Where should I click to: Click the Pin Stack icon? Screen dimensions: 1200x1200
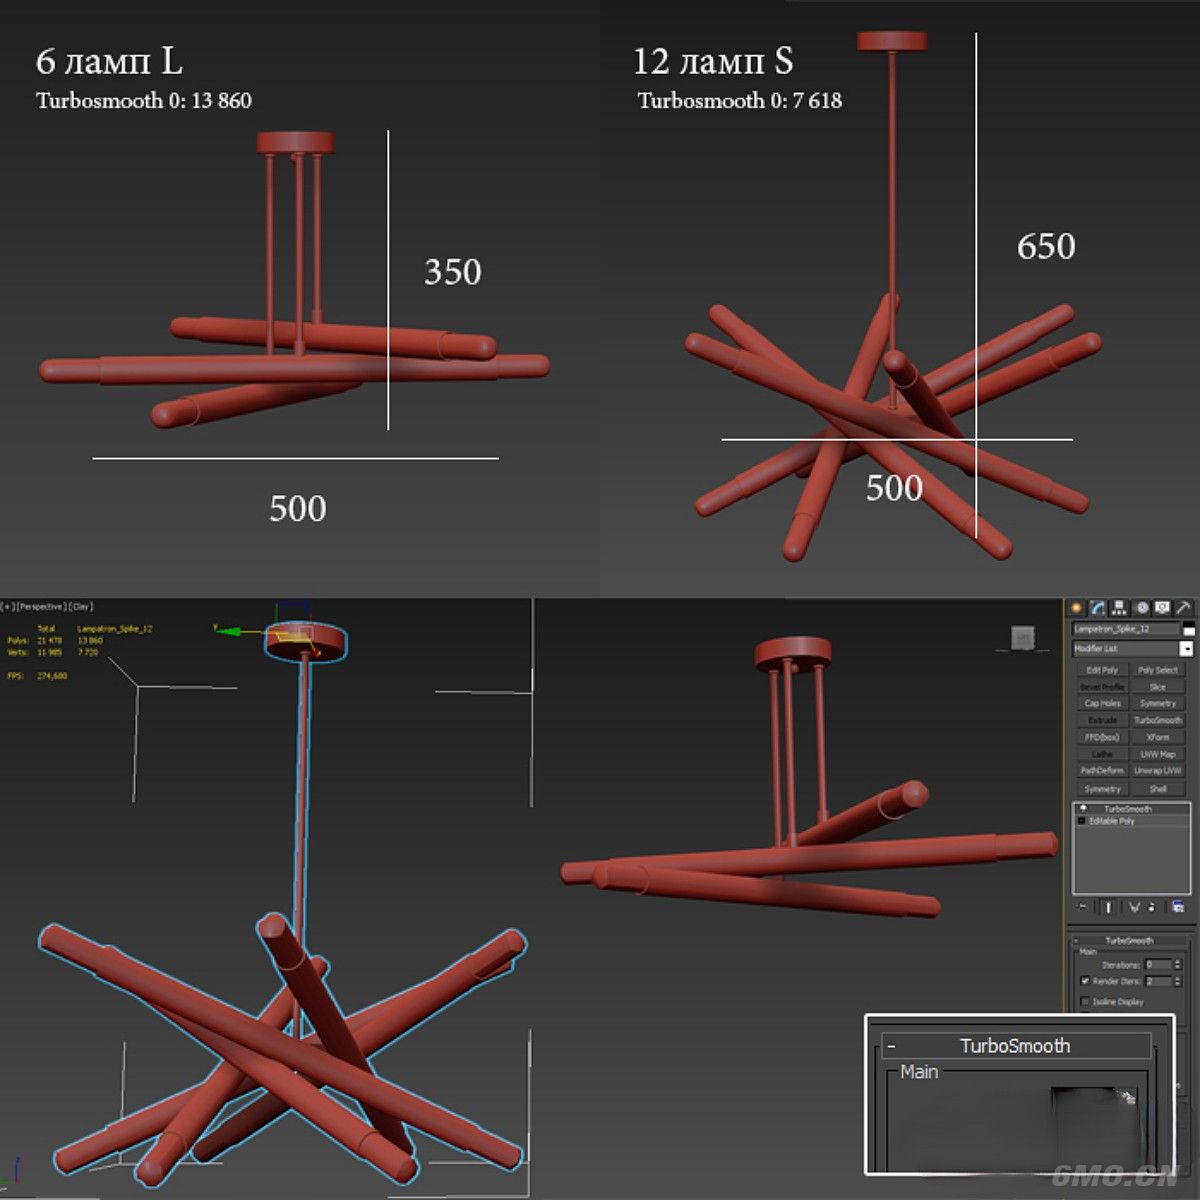[x=1083, y=907]
